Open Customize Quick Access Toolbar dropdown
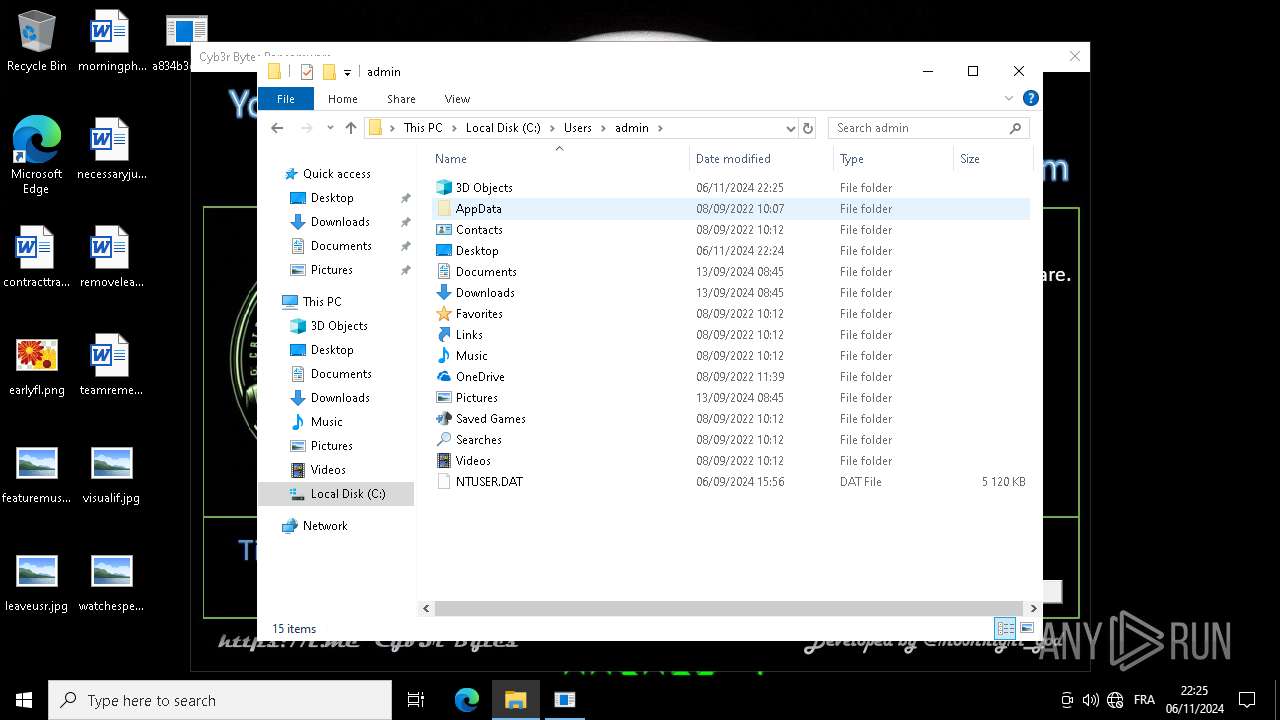This screenshot has width=1280, height=720. pyautogui.click(x=347, y=72)
